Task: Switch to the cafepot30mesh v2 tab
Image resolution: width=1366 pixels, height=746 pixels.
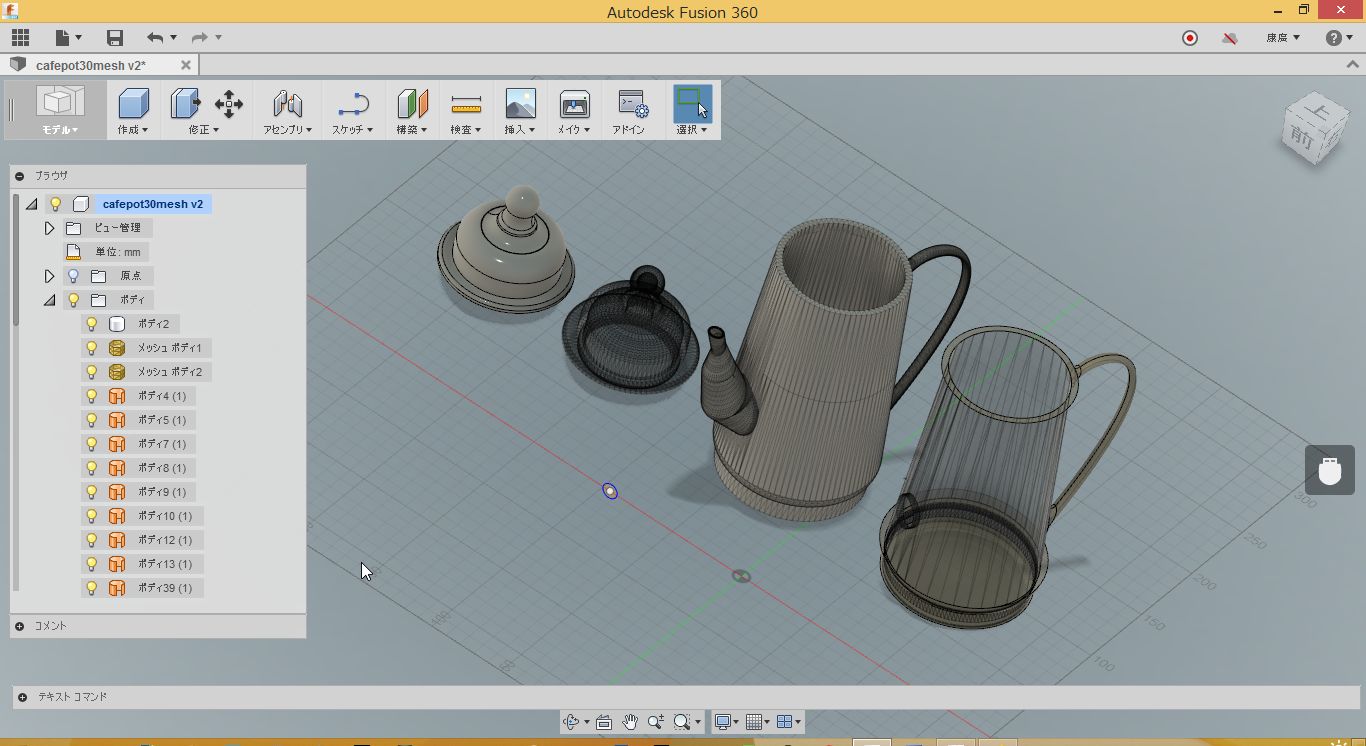Action: 90,65
